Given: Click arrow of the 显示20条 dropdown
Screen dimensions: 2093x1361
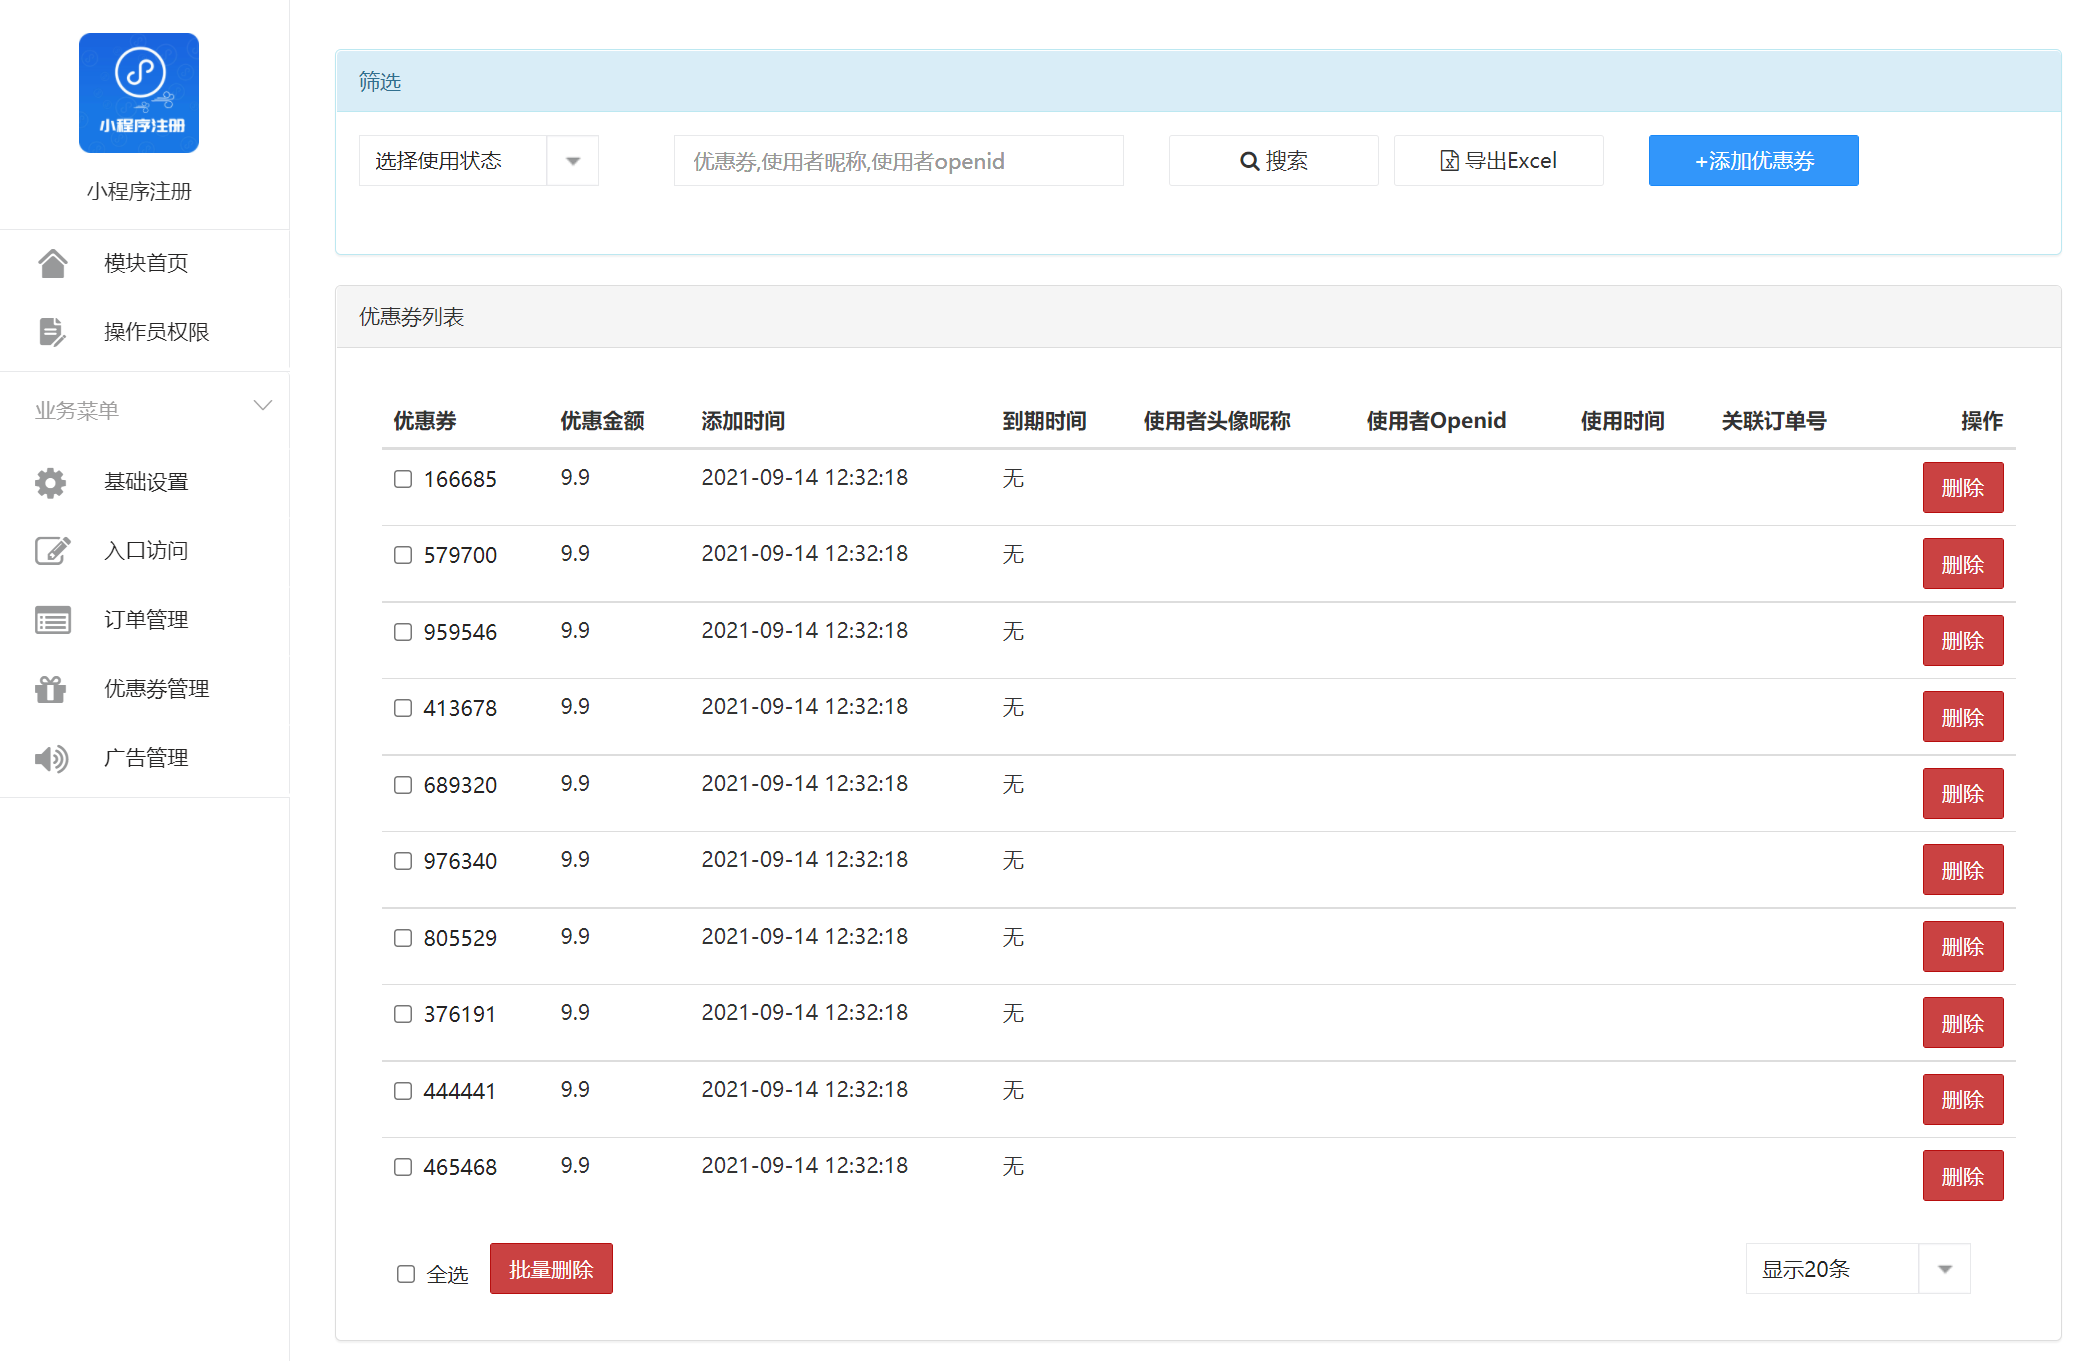Looking at the screenshot, I should pos(1945,1269).
